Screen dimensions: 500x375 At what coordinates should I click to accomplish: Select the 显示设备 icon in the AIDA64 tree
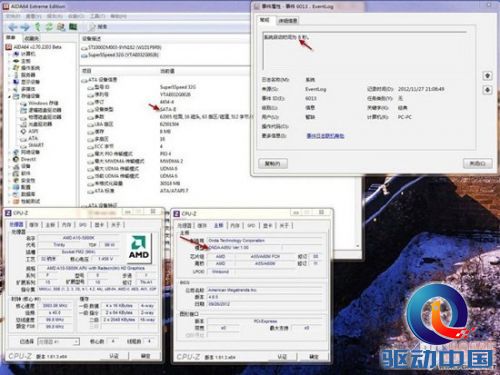(x=16, y=82)
